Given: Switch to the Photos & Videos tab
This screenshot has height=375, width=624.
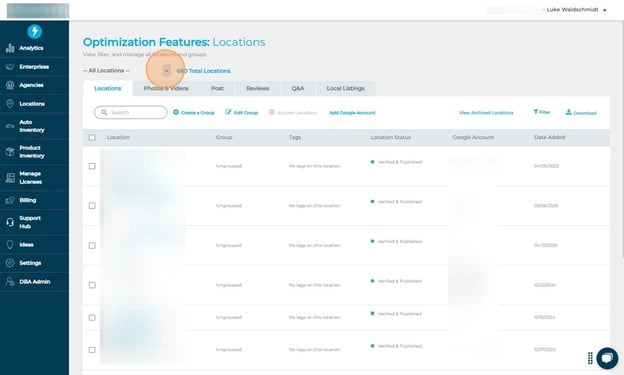Looking at the screenshot, I should tap(166, 88).
